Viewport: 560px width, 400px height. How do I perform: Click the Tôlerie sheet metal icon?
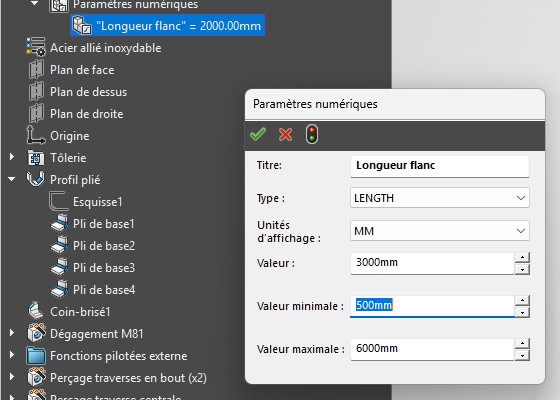(x=36, y=158)
